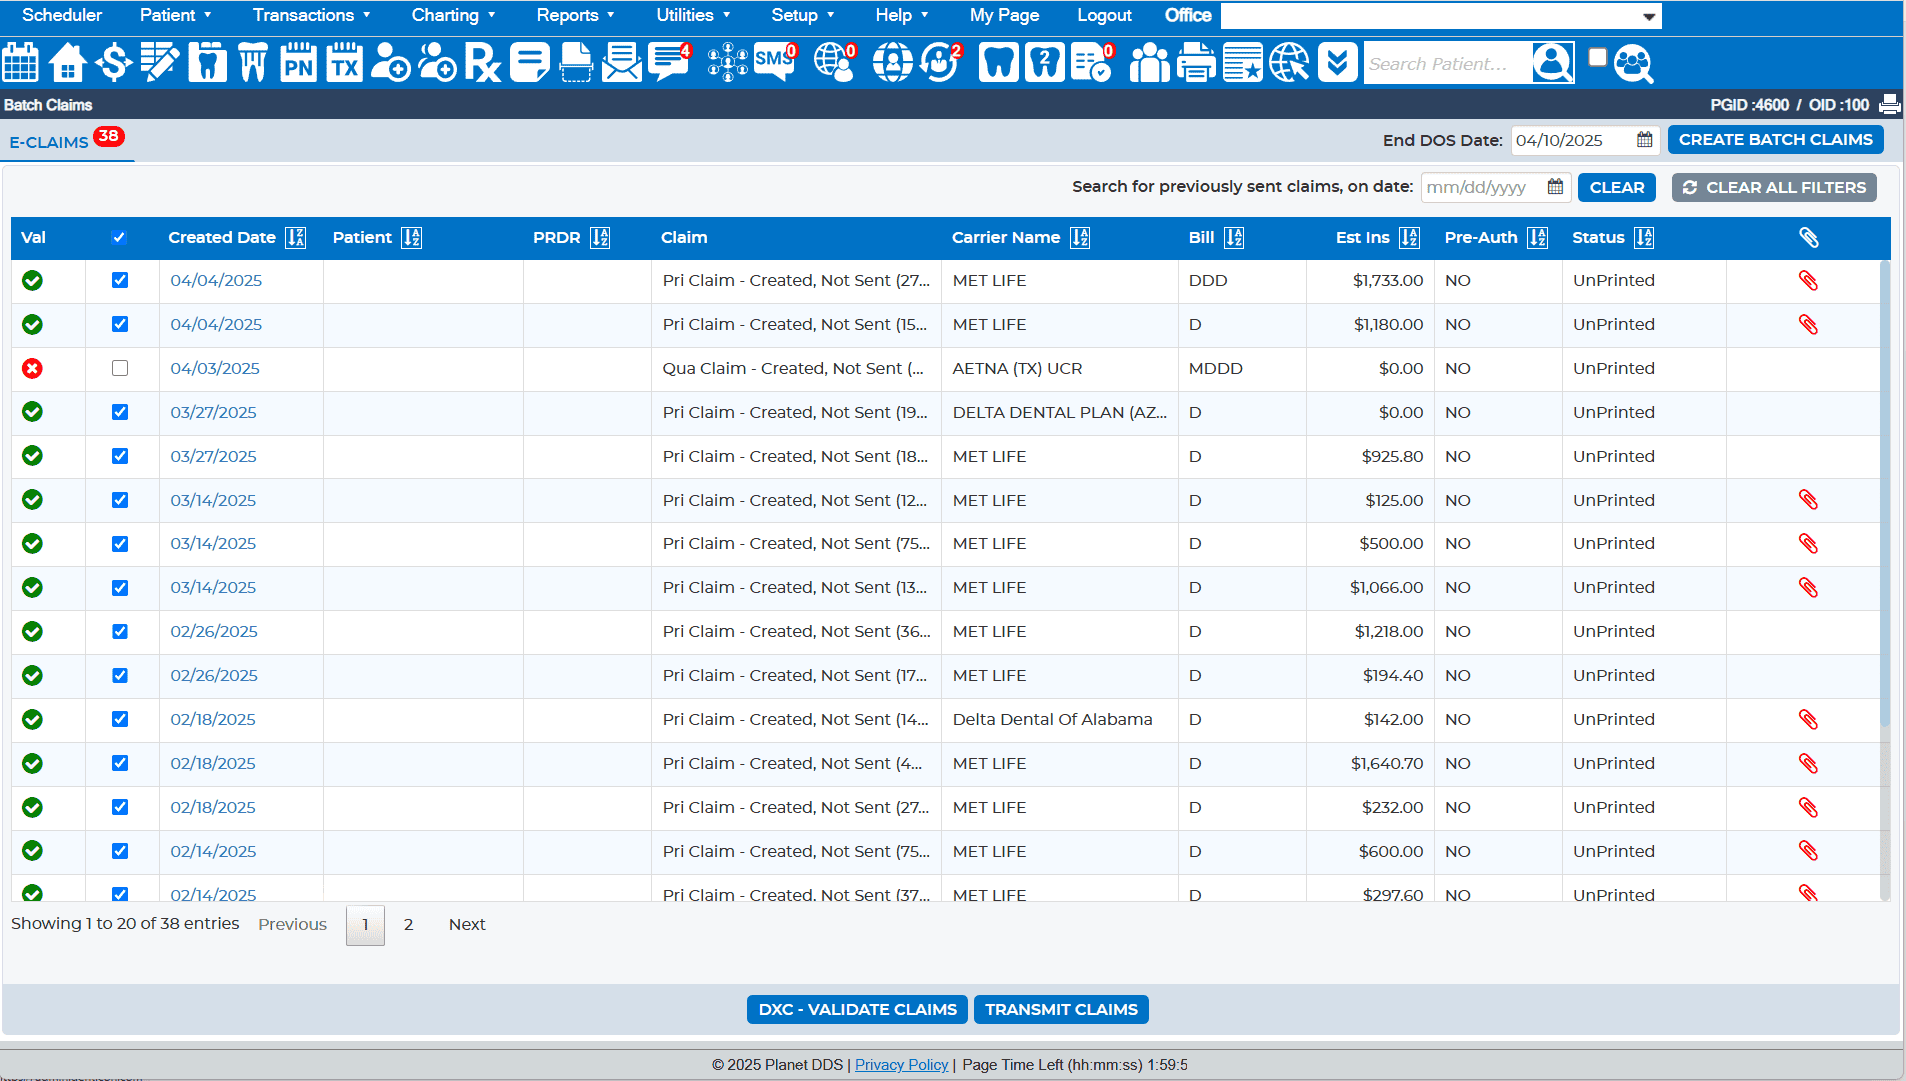
Task: Click the TRANSMIT CLAIMS button
Action: point(1061,1010)
